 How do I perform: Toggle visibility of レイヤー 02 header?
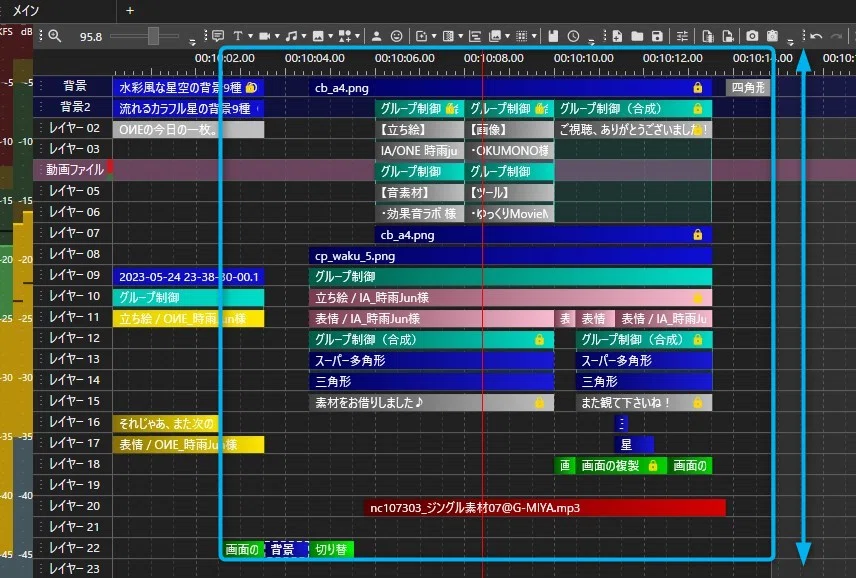pyautogui.click(x=74, y=128)
